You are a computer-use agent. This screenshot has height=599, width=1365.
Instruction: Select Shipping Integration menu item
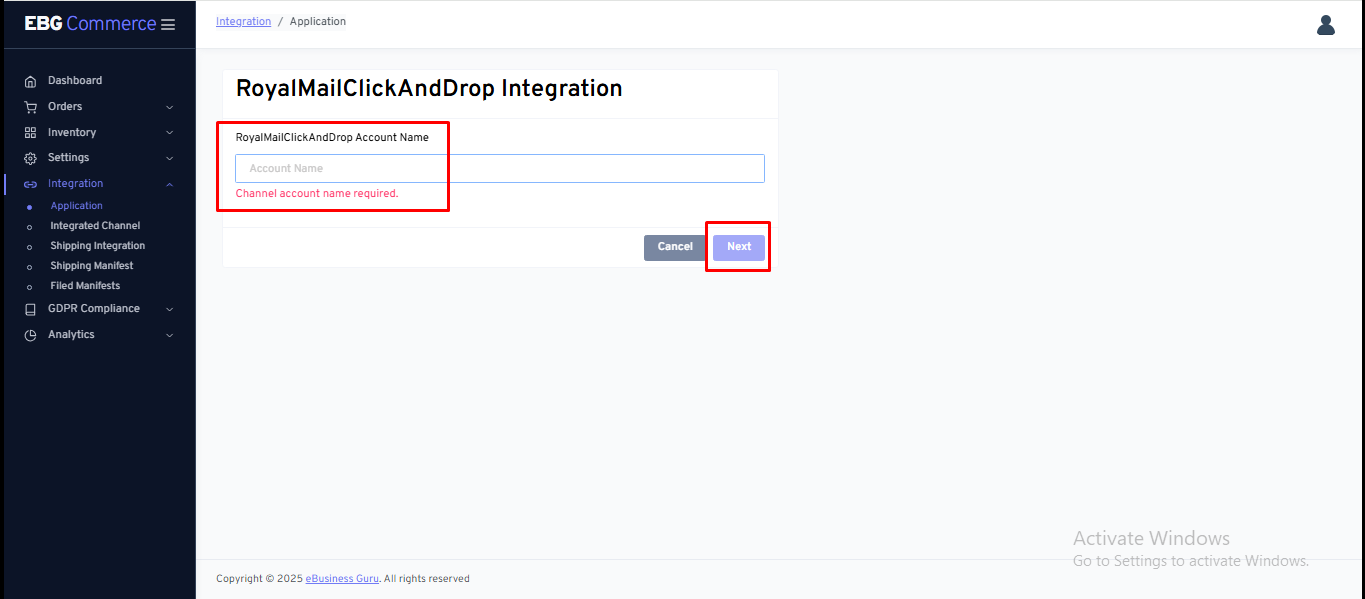(x=97, y=246)
